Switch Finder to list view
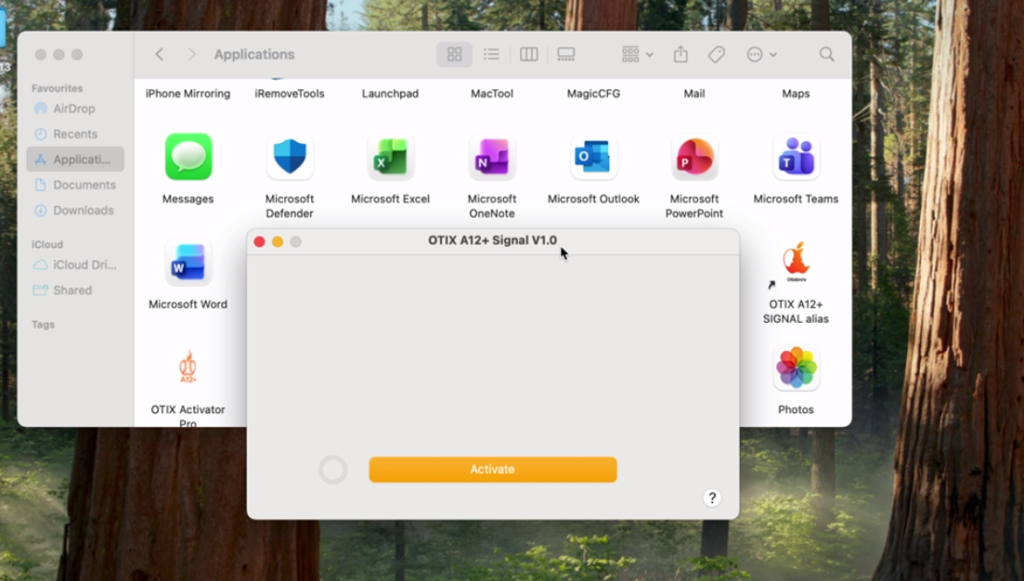This screenshot has height=581, width=1024. (x=491, y=54)
